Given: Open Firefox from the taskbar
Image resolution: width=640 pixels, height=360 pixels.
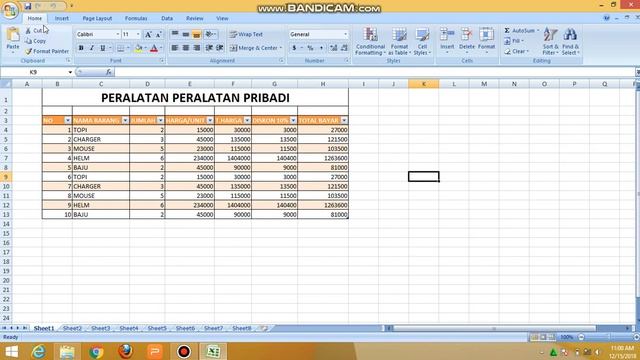Looking at the screenshot, I should tap(126, 351).
